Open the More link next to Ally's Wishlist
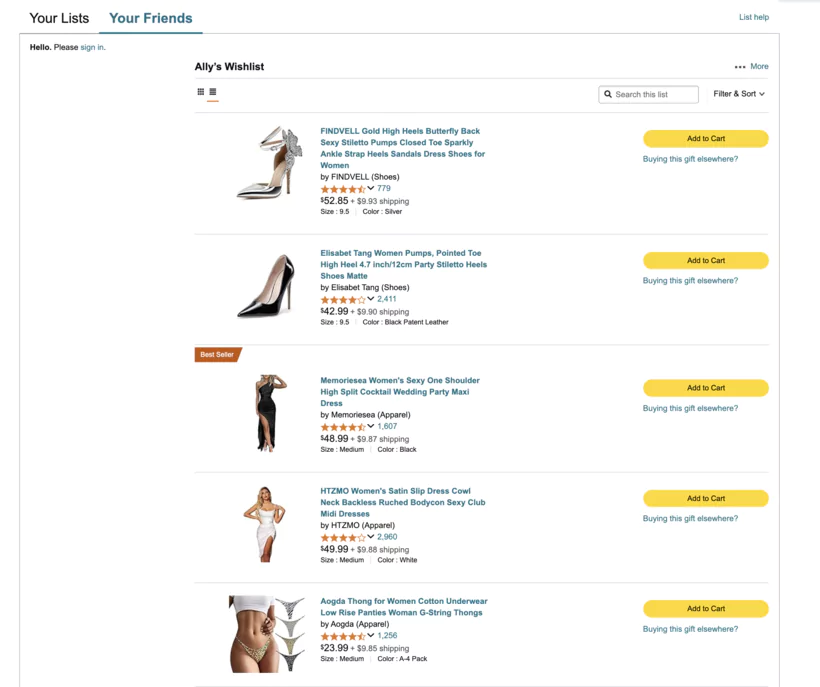The width and height of the screenshot is (820, 687). [759, 66]
